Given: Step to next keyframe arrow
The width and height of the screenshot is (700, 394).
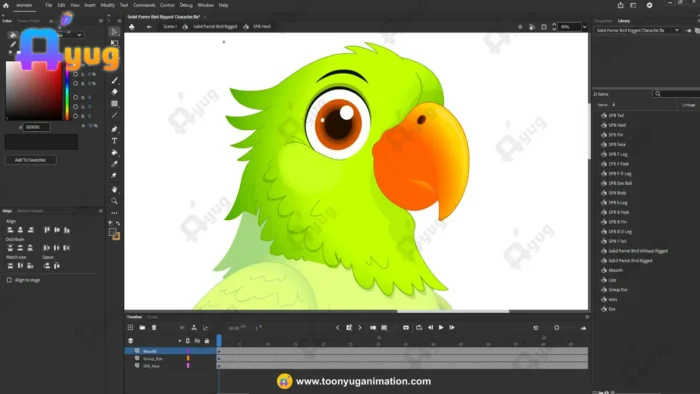Looking at the screenshot, I should (x=360, y=328).
